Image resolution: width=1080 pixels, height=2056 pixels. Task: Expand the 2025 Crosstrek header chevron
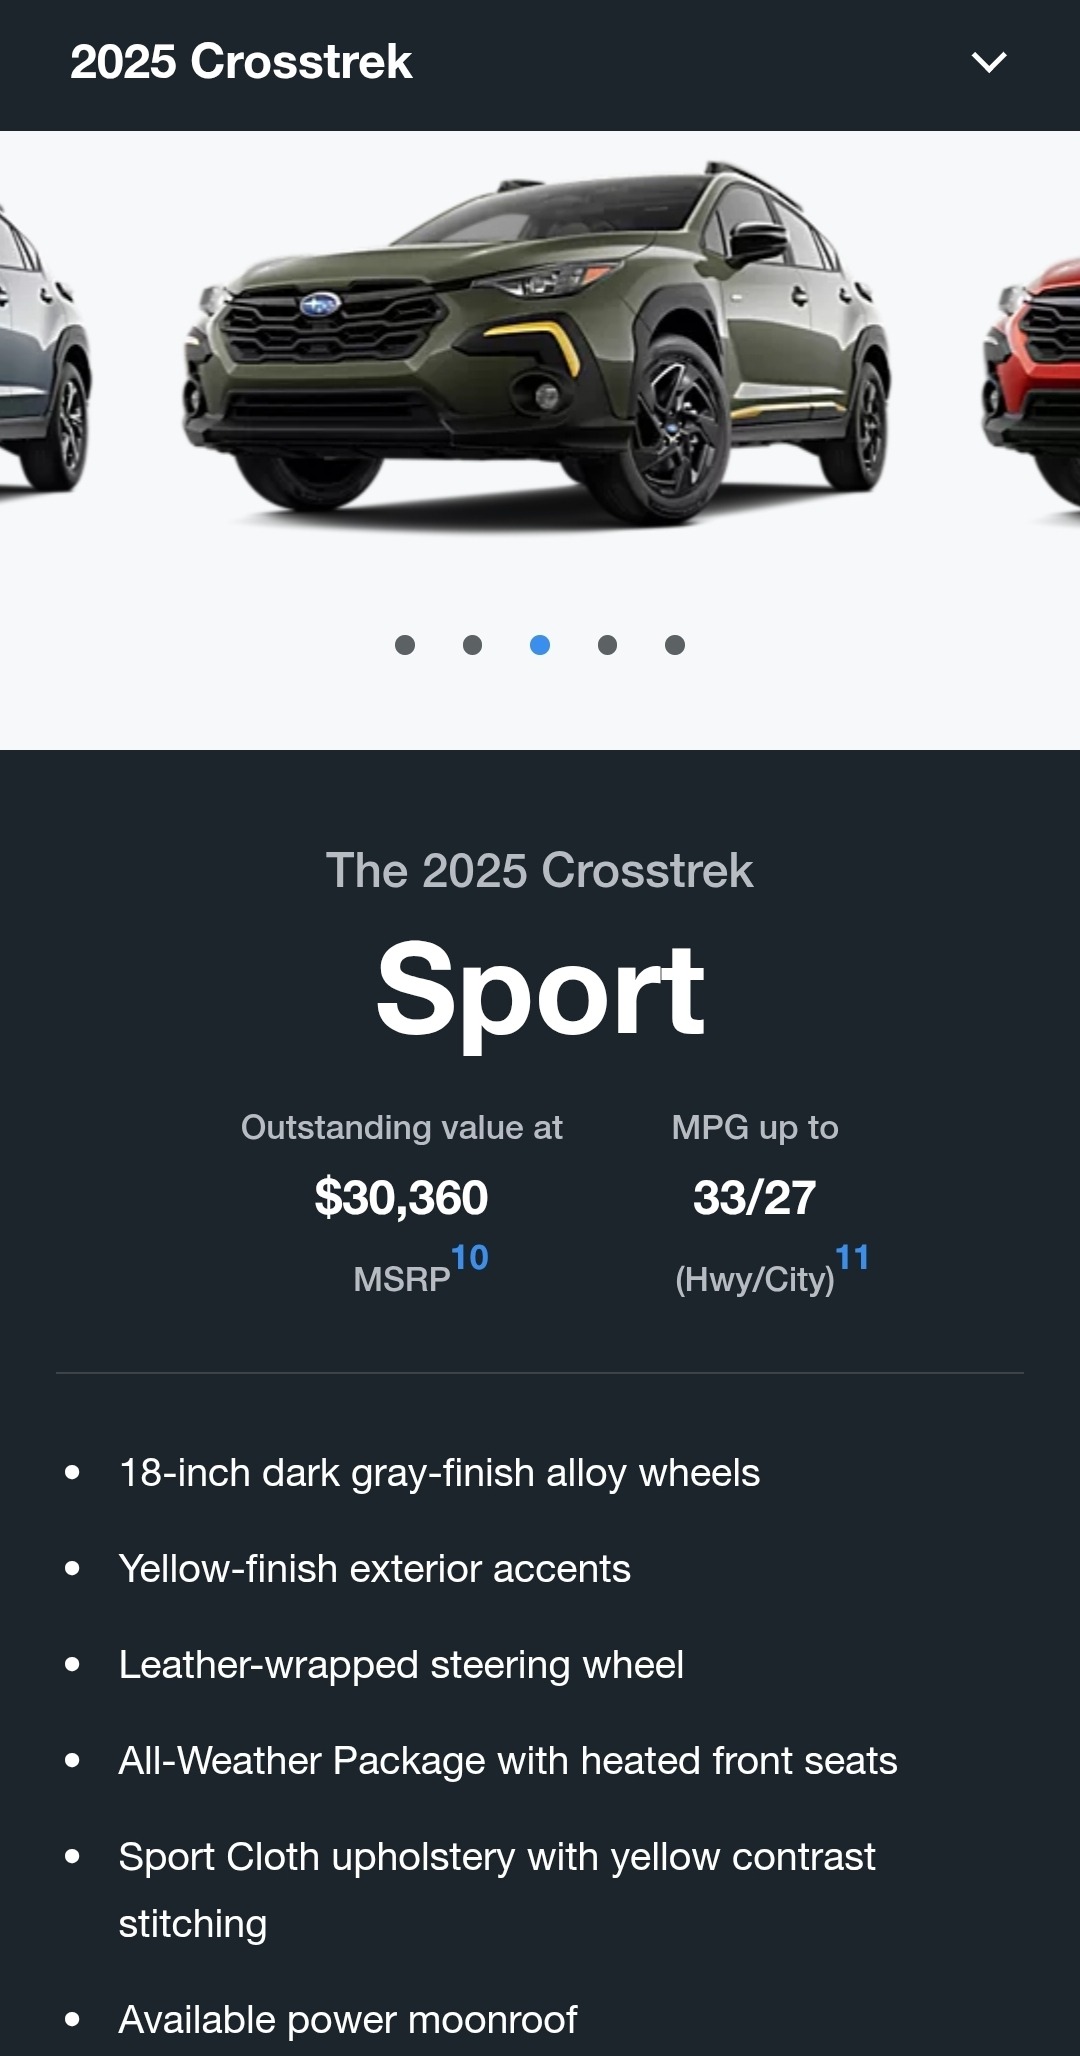point(988,63)
